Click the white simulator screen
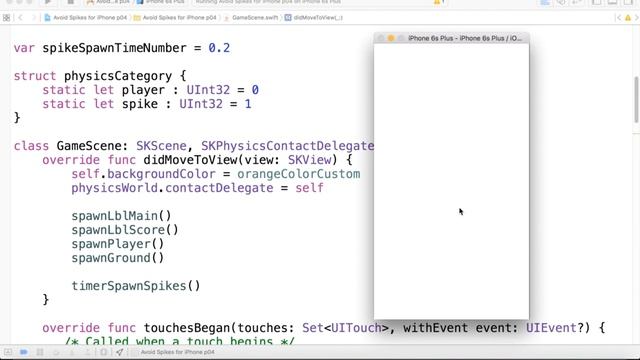 click(451, 181)
